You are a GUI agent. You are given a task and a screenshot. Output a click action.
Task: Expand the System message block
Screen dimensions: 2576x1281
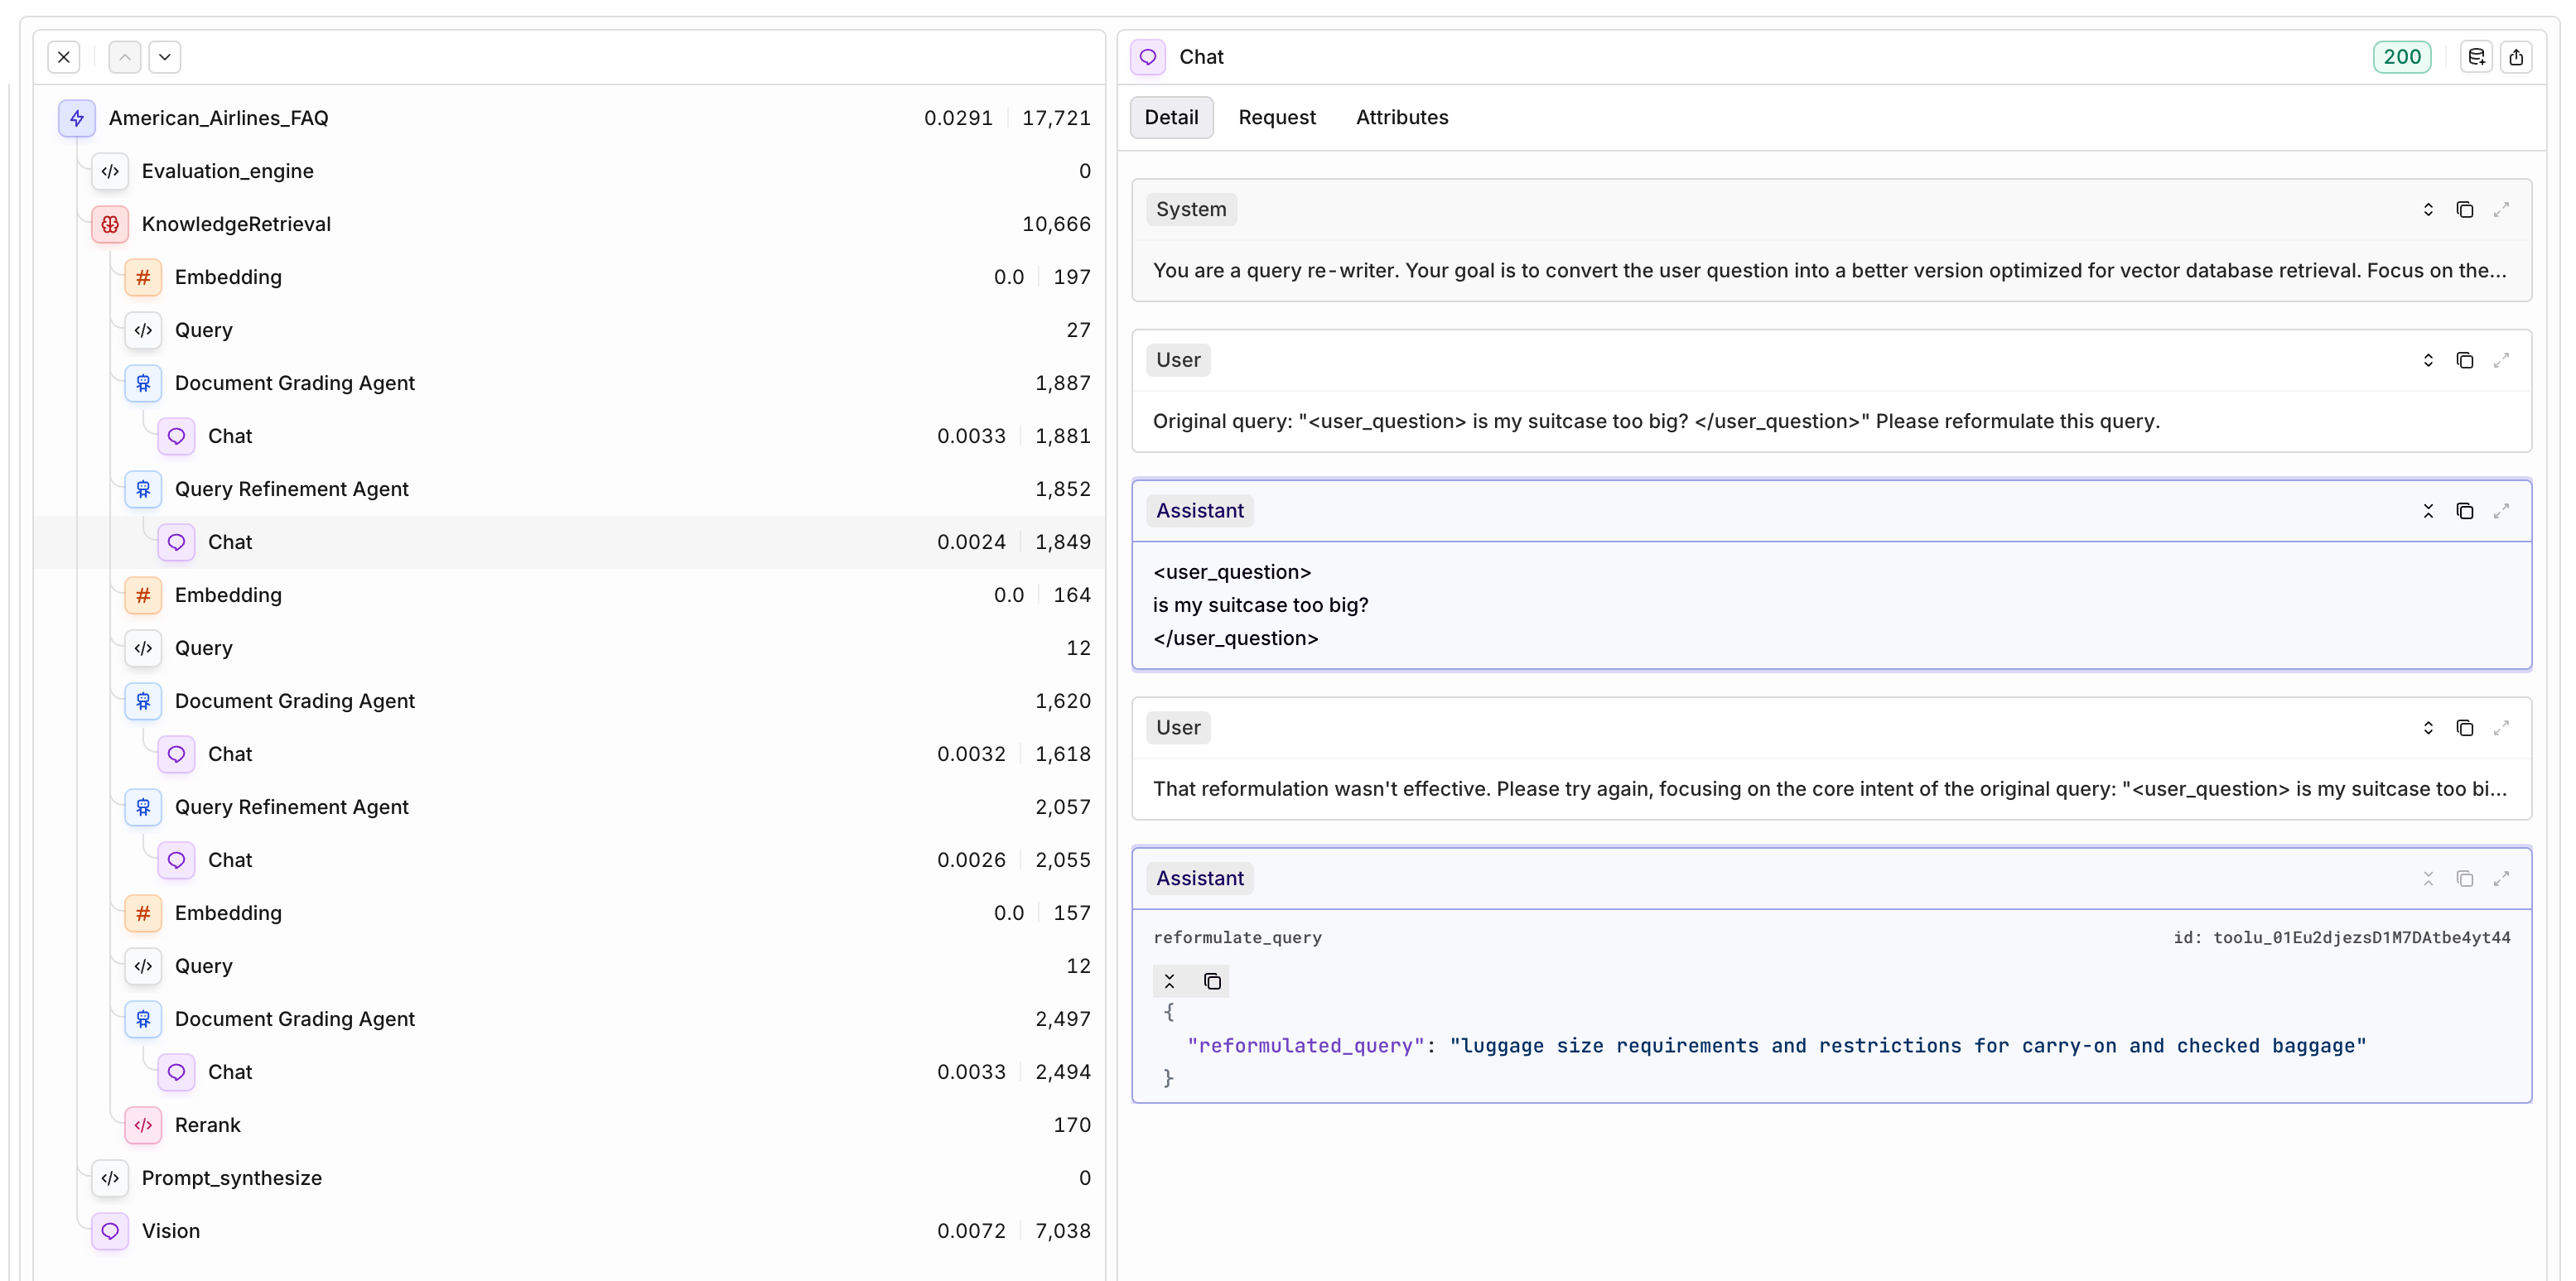pos(2427,209)
